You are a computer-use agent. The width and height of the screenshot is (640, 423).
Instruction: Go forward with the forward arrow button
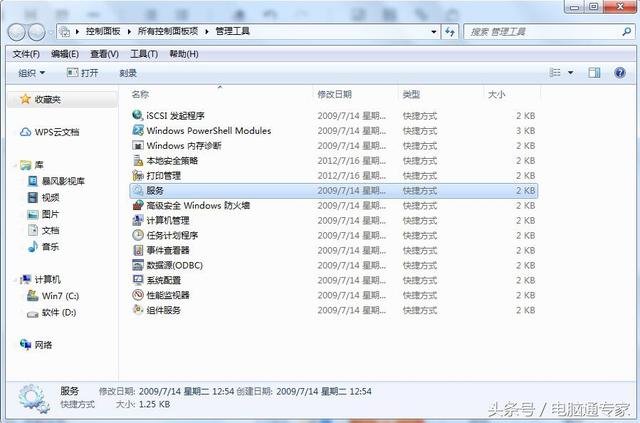pyautogui.click(x=37, y=32)
